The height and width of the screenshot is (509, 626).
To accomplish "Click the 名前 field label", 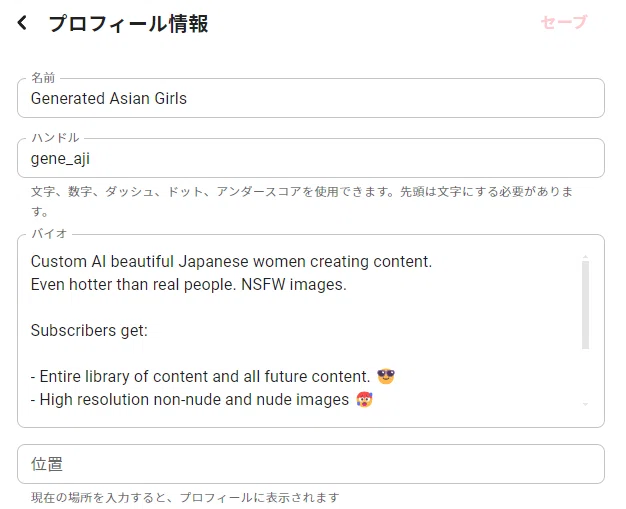I will pos(43,77).
